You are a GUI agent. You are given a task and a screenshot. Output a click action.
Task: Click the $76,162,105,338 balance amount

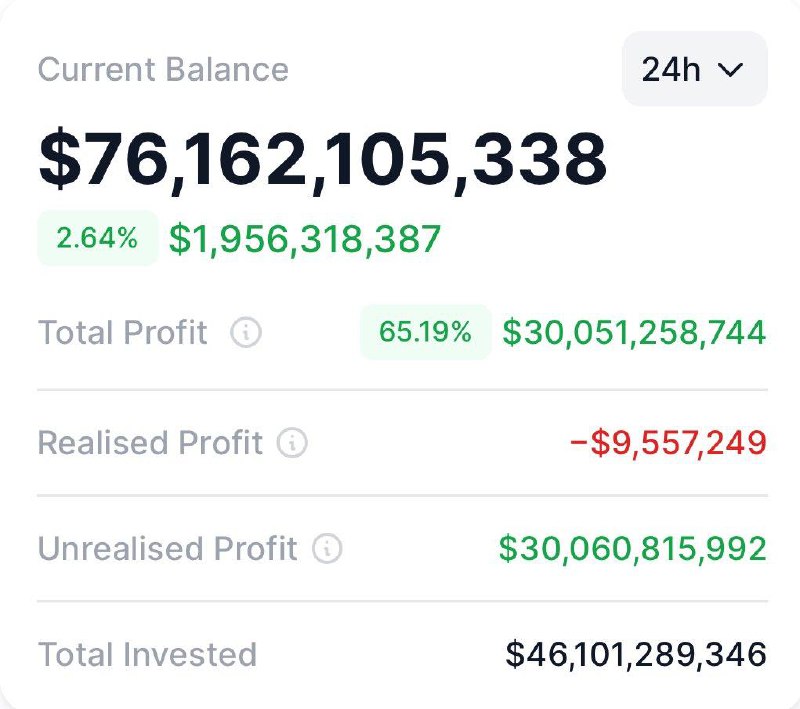point(323,159)
